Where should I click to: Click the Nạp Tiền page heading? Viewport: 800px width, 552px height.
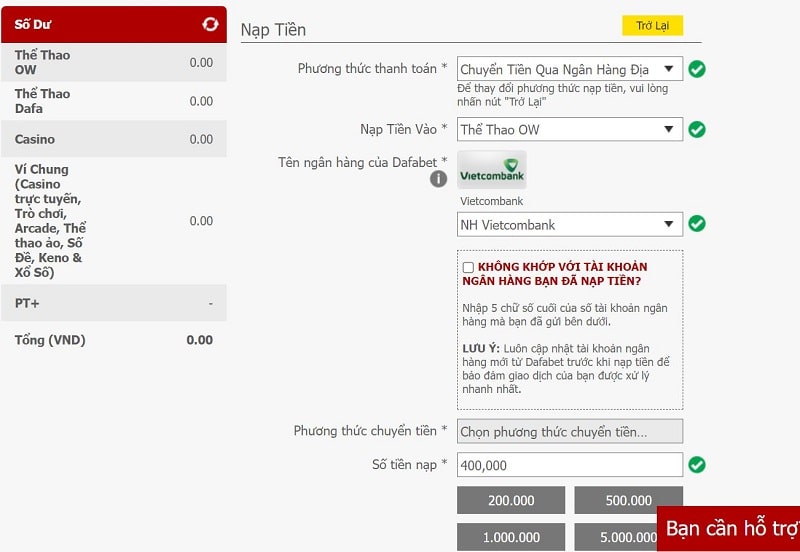click(273, 30)
